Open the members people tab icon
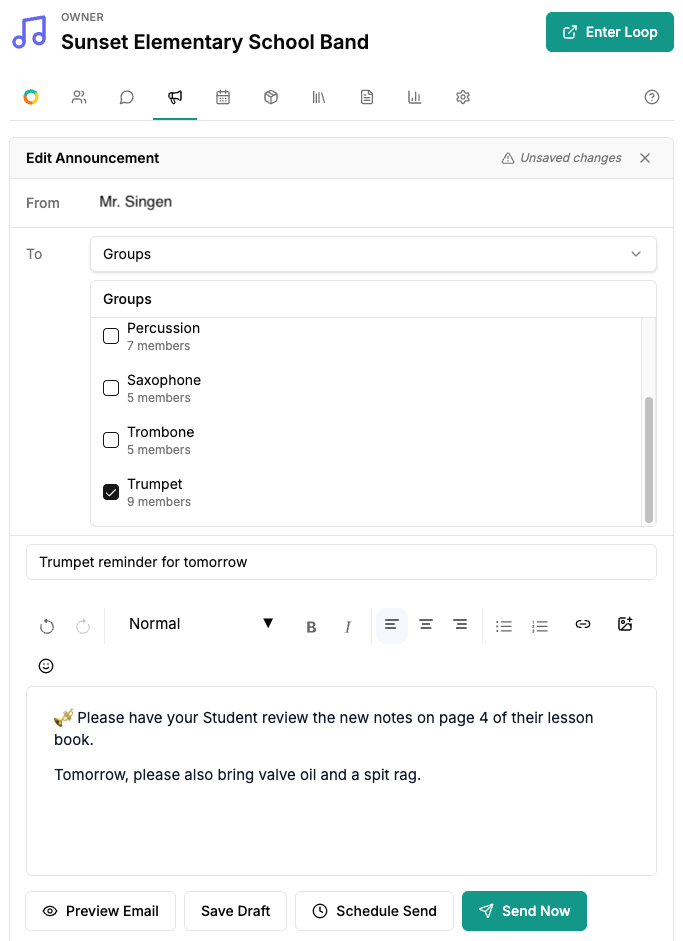Viewport: 683px width, 941px height. pyautogui.click(x=79, y=97)
